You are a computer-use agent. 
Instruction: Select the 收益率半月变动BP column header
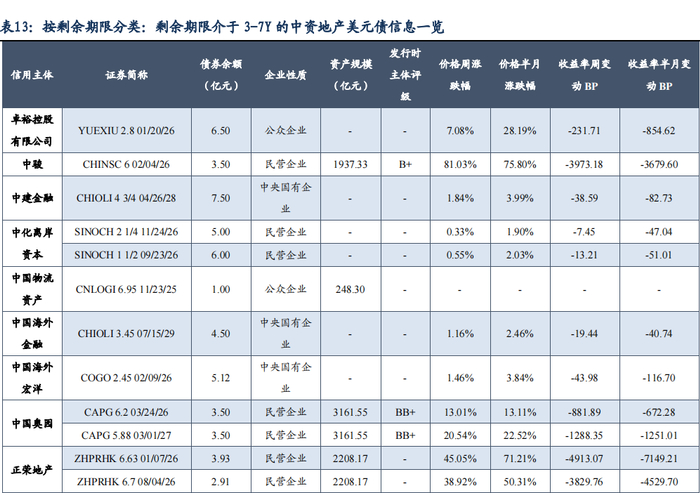659,75
